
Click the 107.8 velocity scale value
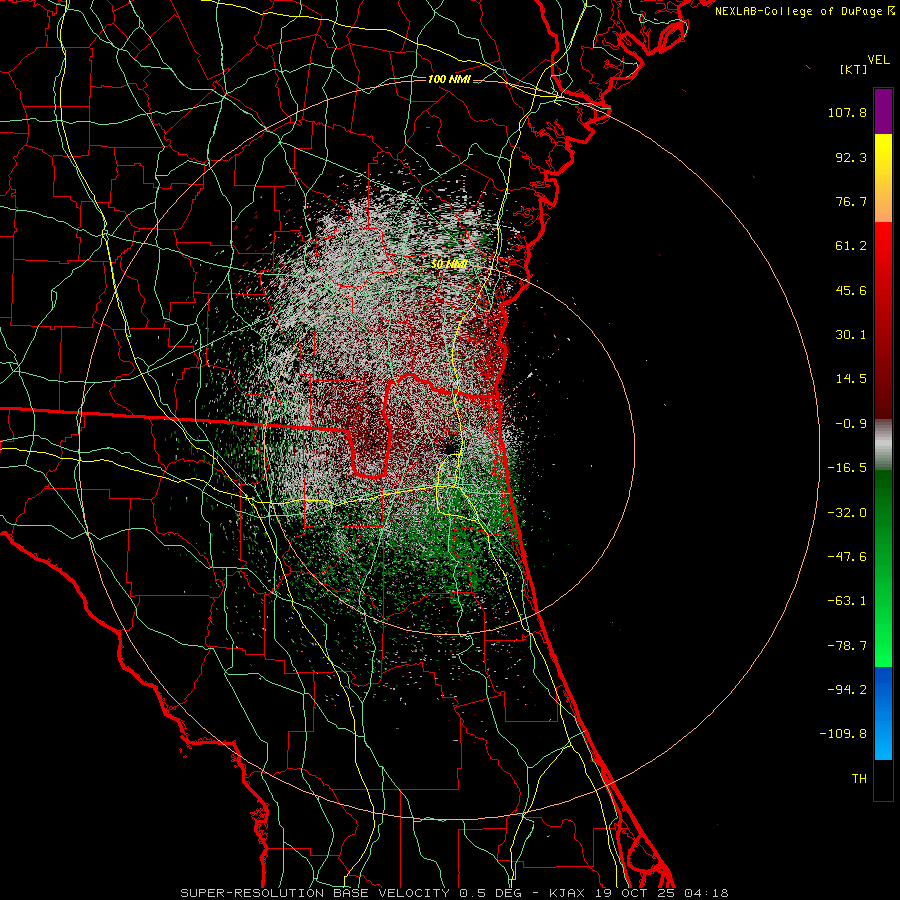[x=847, y=112]
